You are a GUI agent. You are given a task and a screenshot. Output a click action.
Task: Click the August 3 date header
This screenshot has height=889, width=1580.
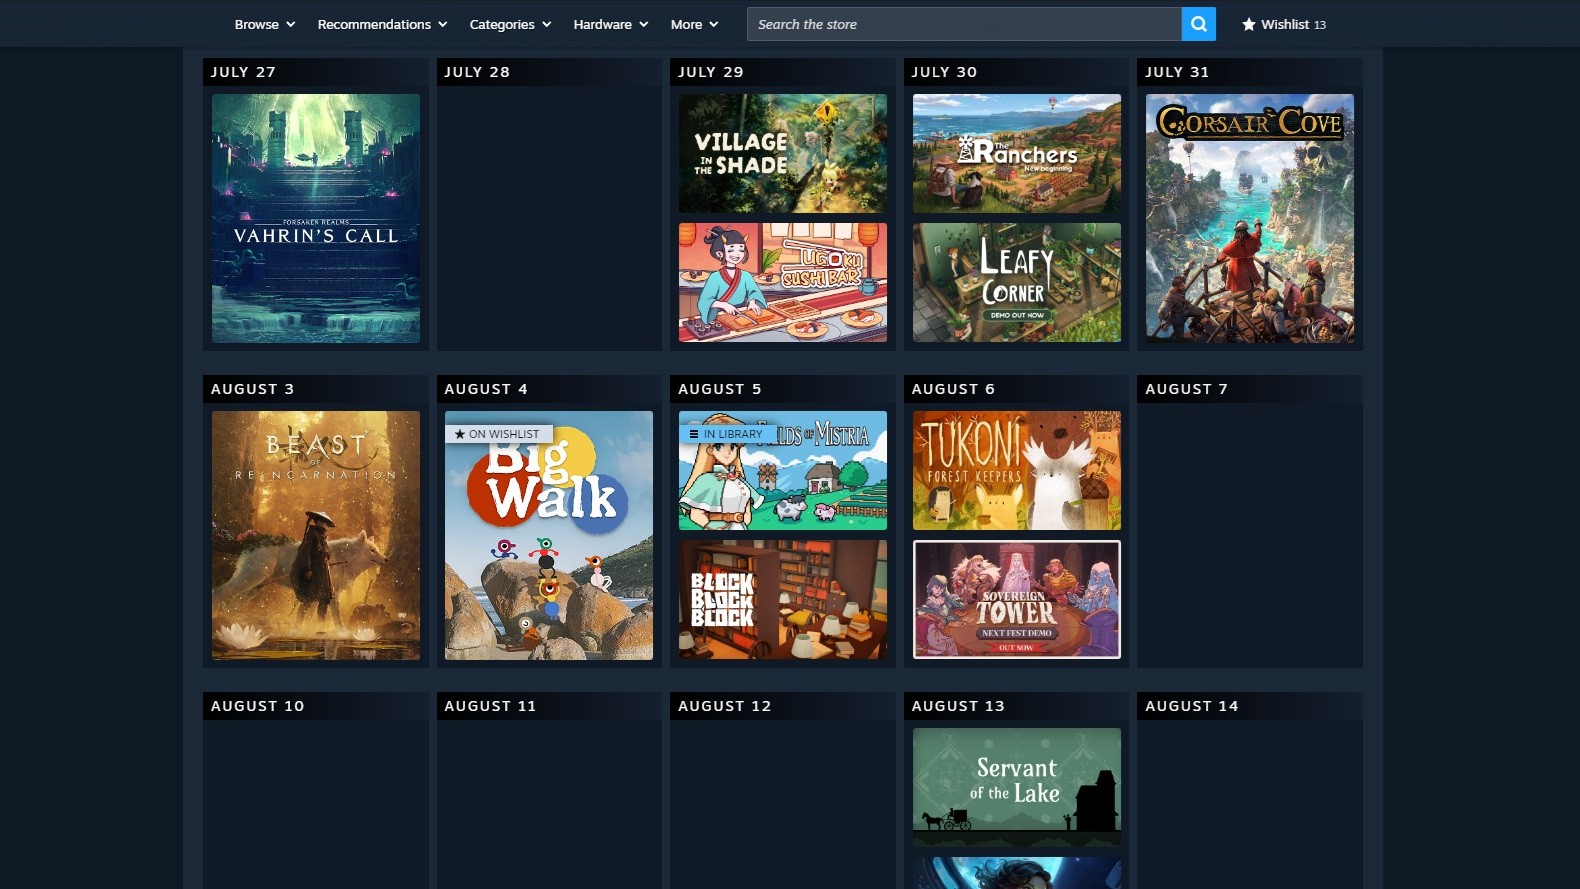tap(316, 389)
